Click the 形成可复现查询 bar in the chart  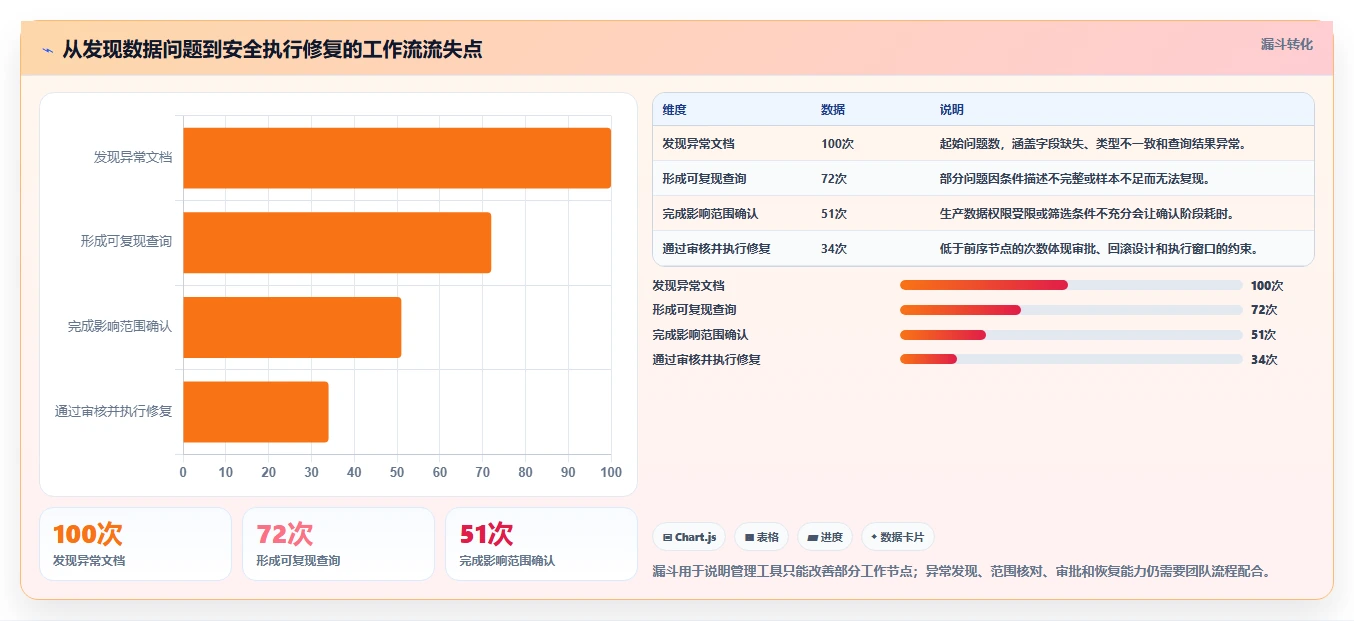(x=337, y=242)
